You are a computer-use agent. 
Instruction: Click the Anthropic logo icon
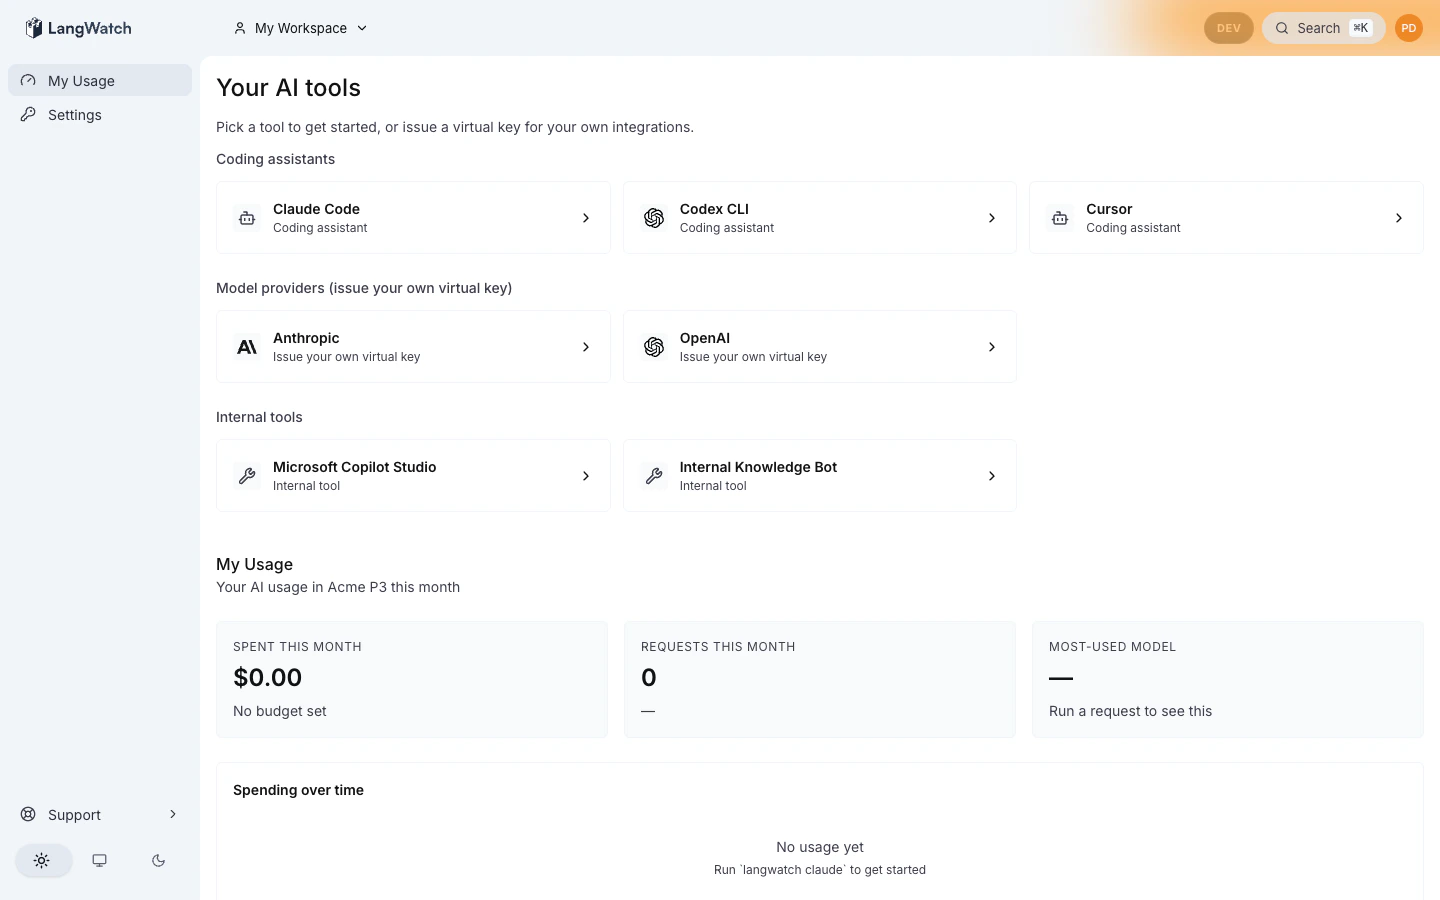[247, 347]
